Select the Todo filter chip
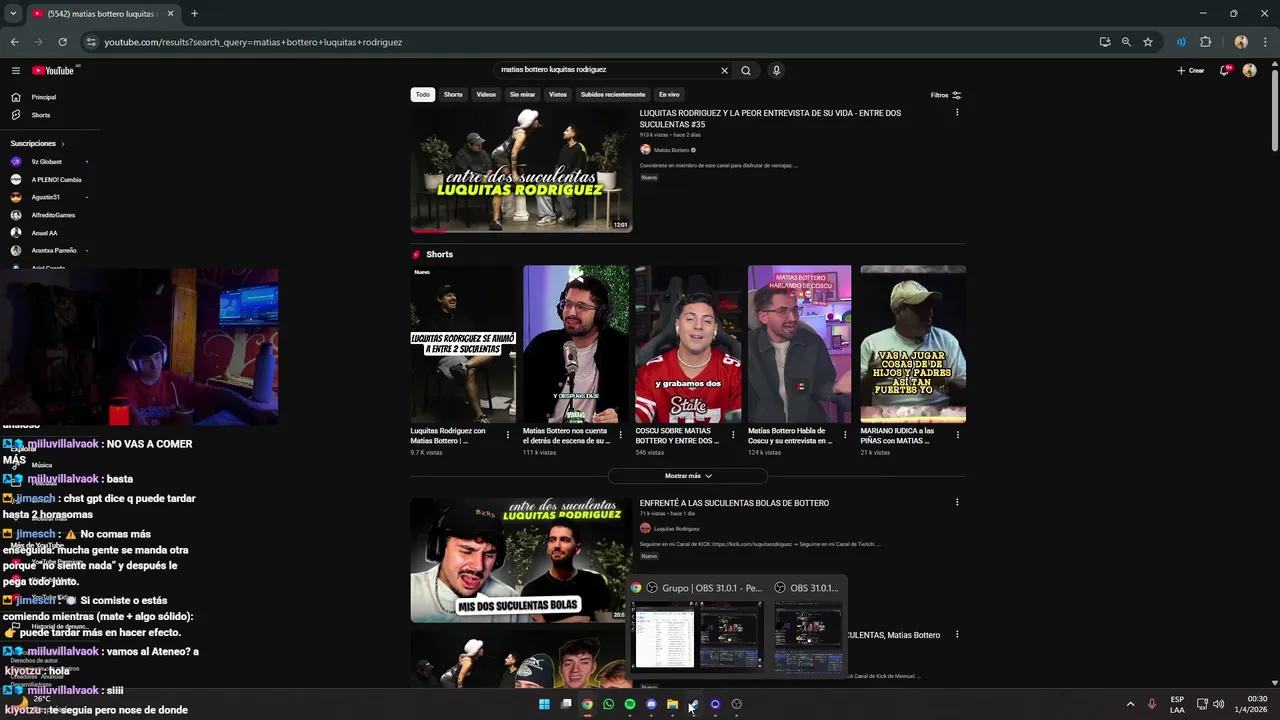This screenshot has width=1280, height=720. click(423, 94)
